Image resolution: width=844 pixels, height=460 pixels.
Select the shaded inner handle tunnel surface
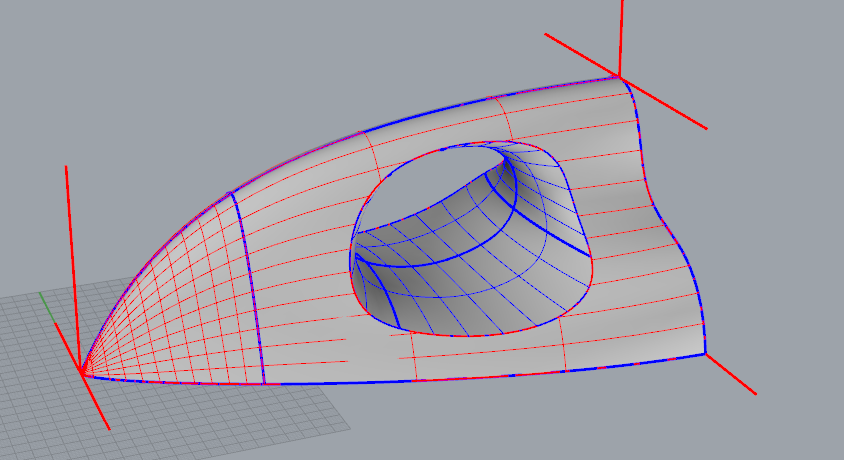pos(458,258)
